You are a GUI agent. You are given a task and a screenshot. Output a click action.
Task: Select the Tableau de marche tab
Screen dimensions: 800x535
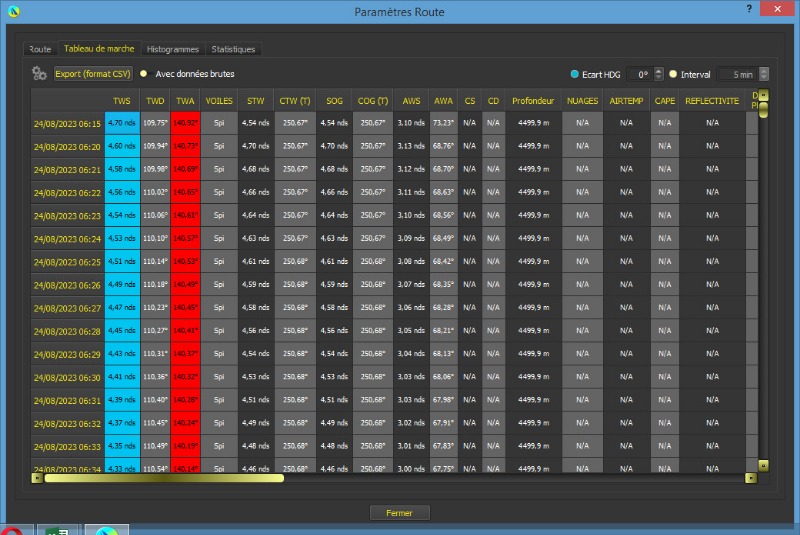tap(99, 48)
